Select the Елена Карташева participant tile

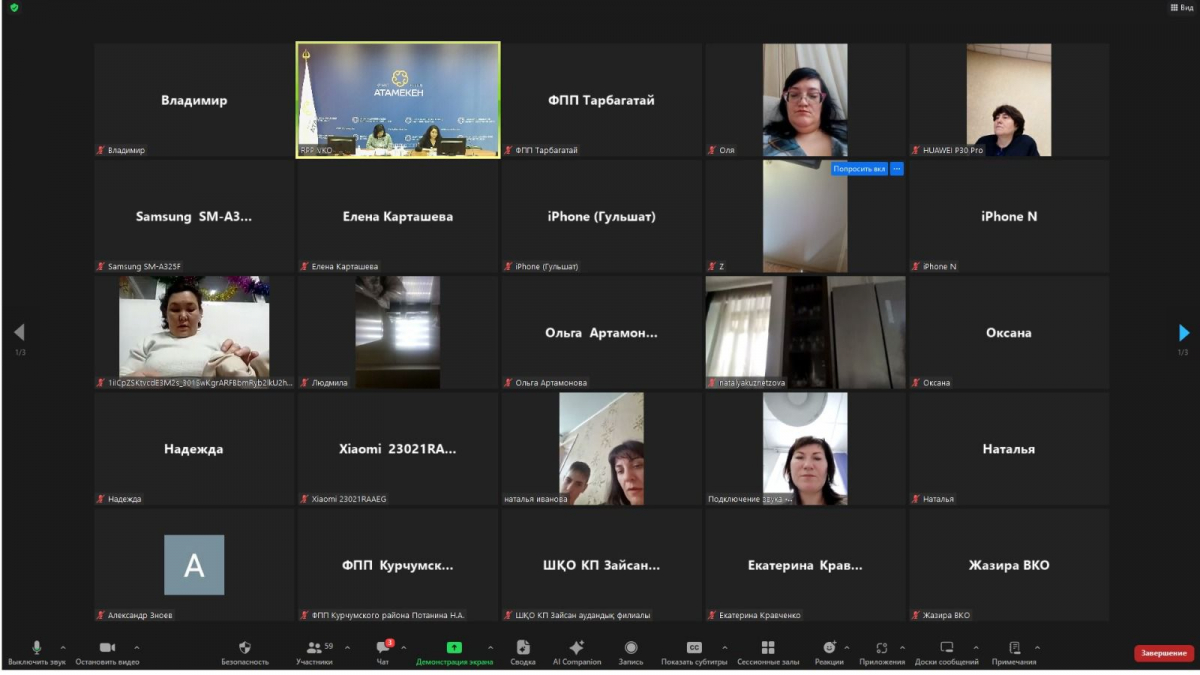click(x=398, y=216)
